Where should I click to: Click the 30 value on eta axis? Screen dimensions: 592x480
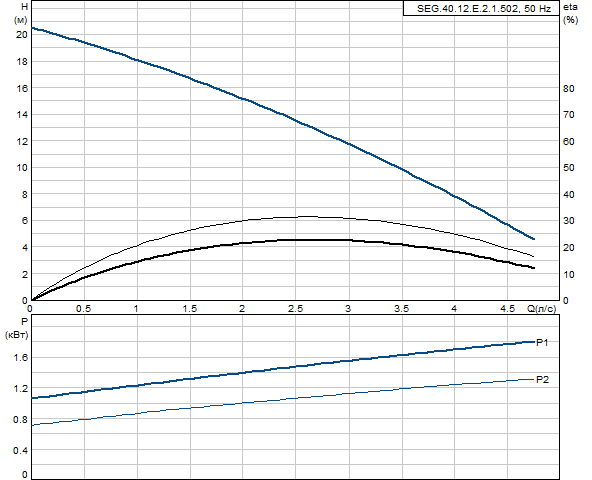569,221
